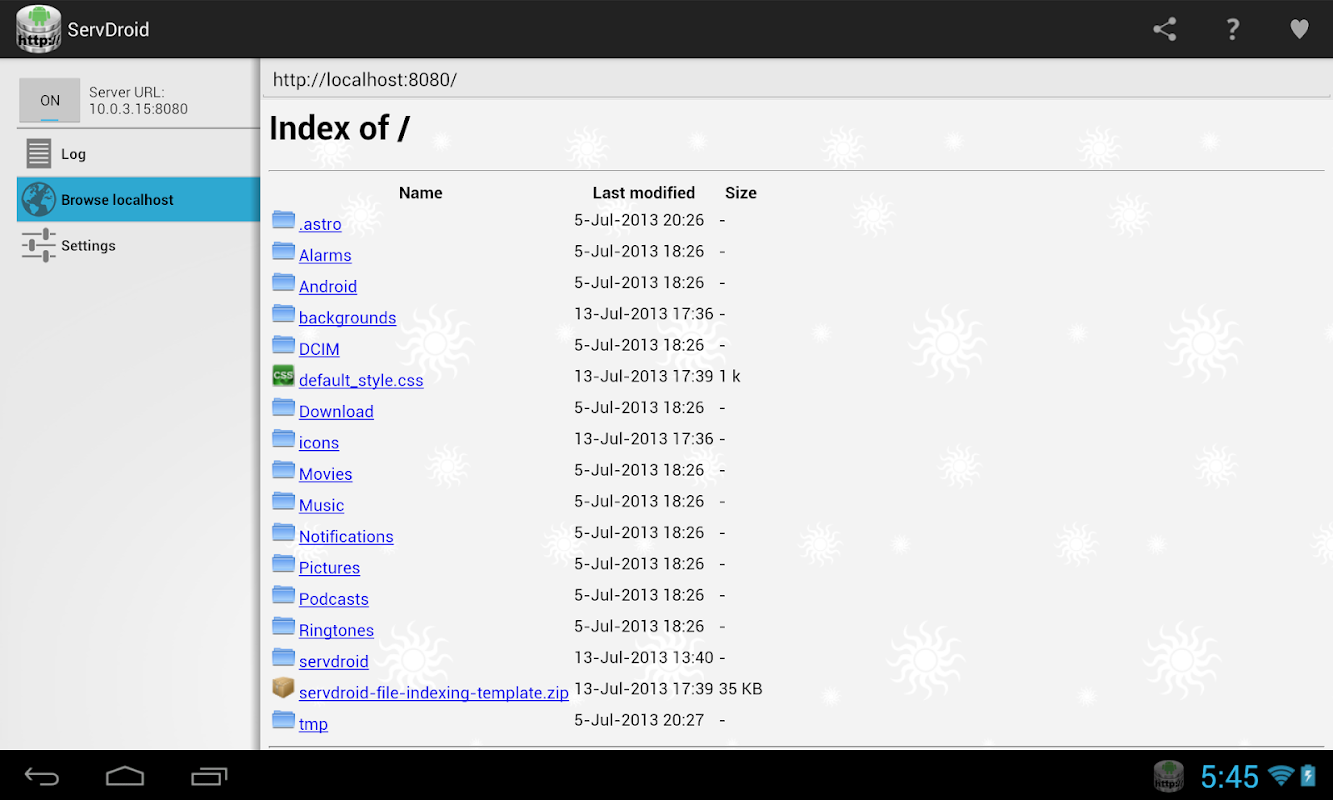Open the Android folder link

pyautogui.click(x=328, y=286)
